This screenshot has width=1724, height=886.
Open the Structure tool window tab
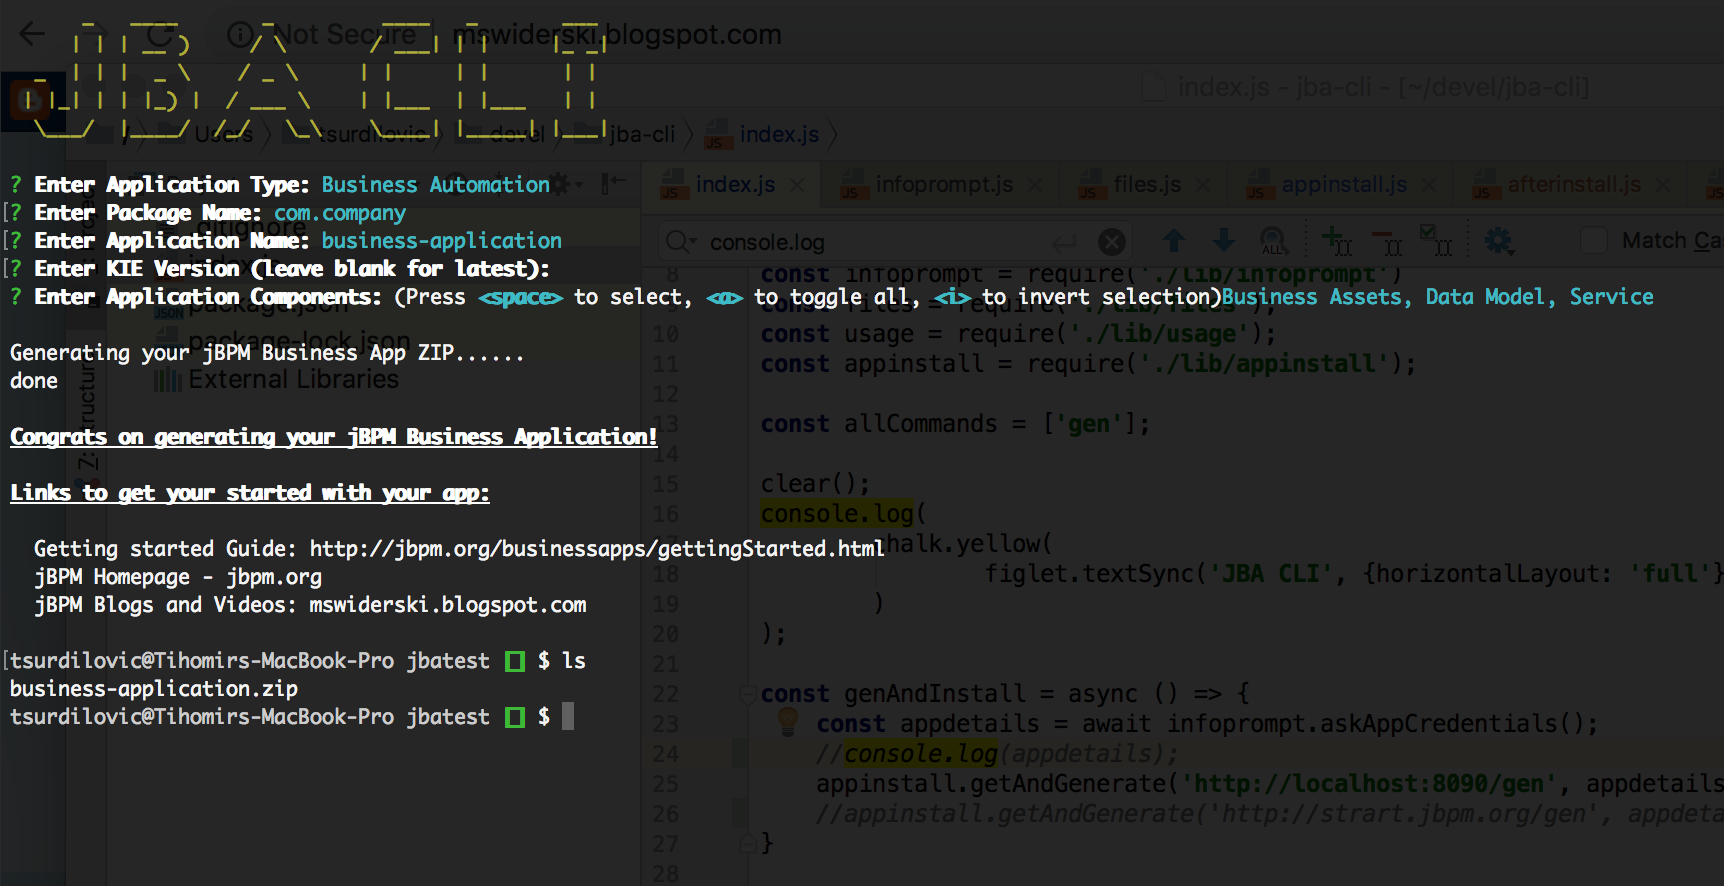pyautogui.click(x=88, y=415)
